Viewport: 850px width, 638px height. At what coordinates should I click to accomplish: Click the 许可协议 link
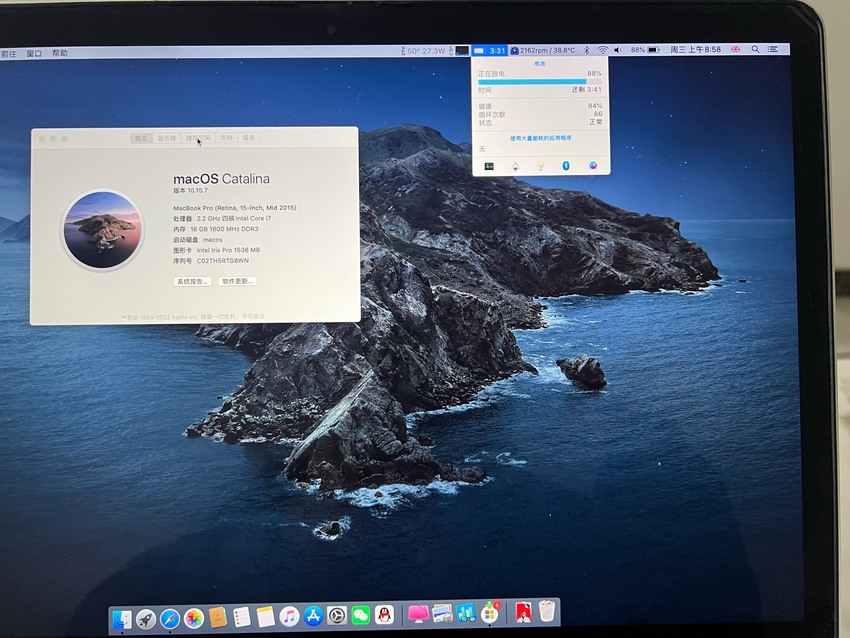(x=253, y=317)
